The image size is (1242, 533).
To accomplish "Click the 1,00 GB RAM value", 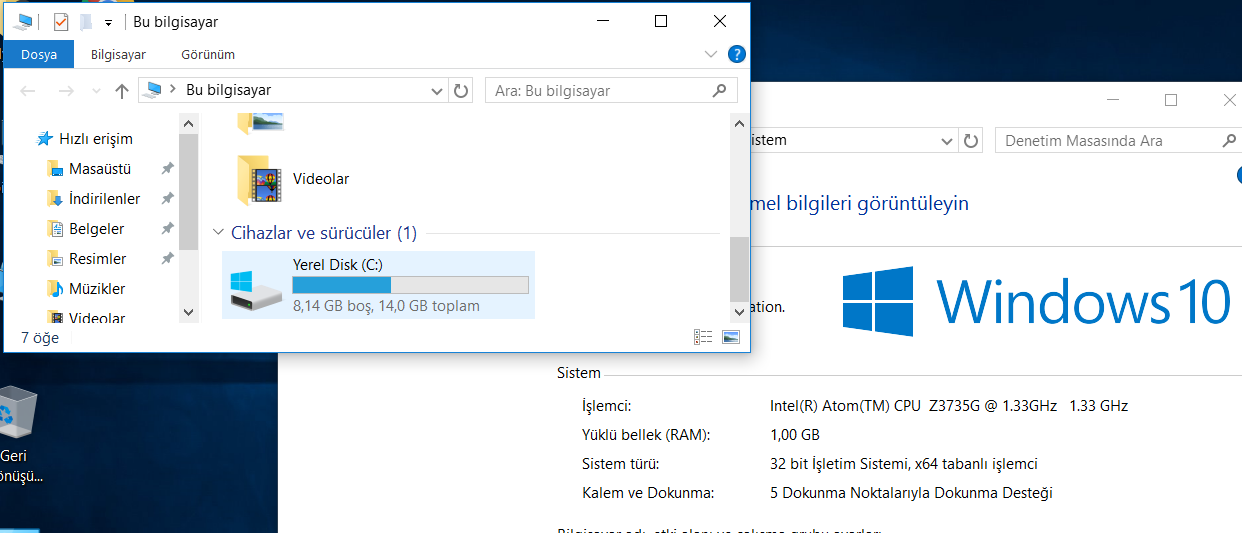I will [794, 435].
